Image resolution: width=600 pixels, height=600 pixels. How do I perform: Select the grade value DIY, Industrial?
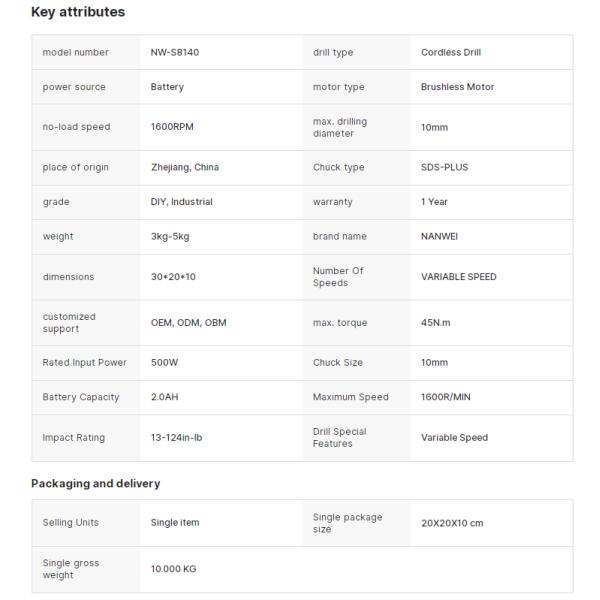[x=182, y=202]
